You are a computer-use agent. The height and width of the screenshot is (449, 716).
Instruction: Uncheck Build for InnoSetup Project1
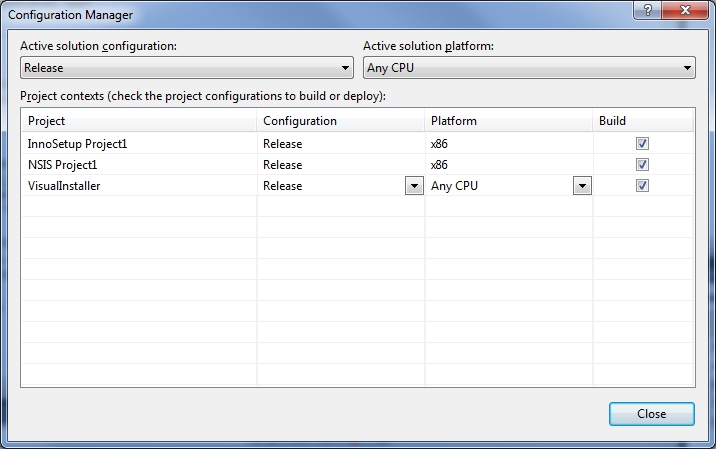click(x=642, y=143)
